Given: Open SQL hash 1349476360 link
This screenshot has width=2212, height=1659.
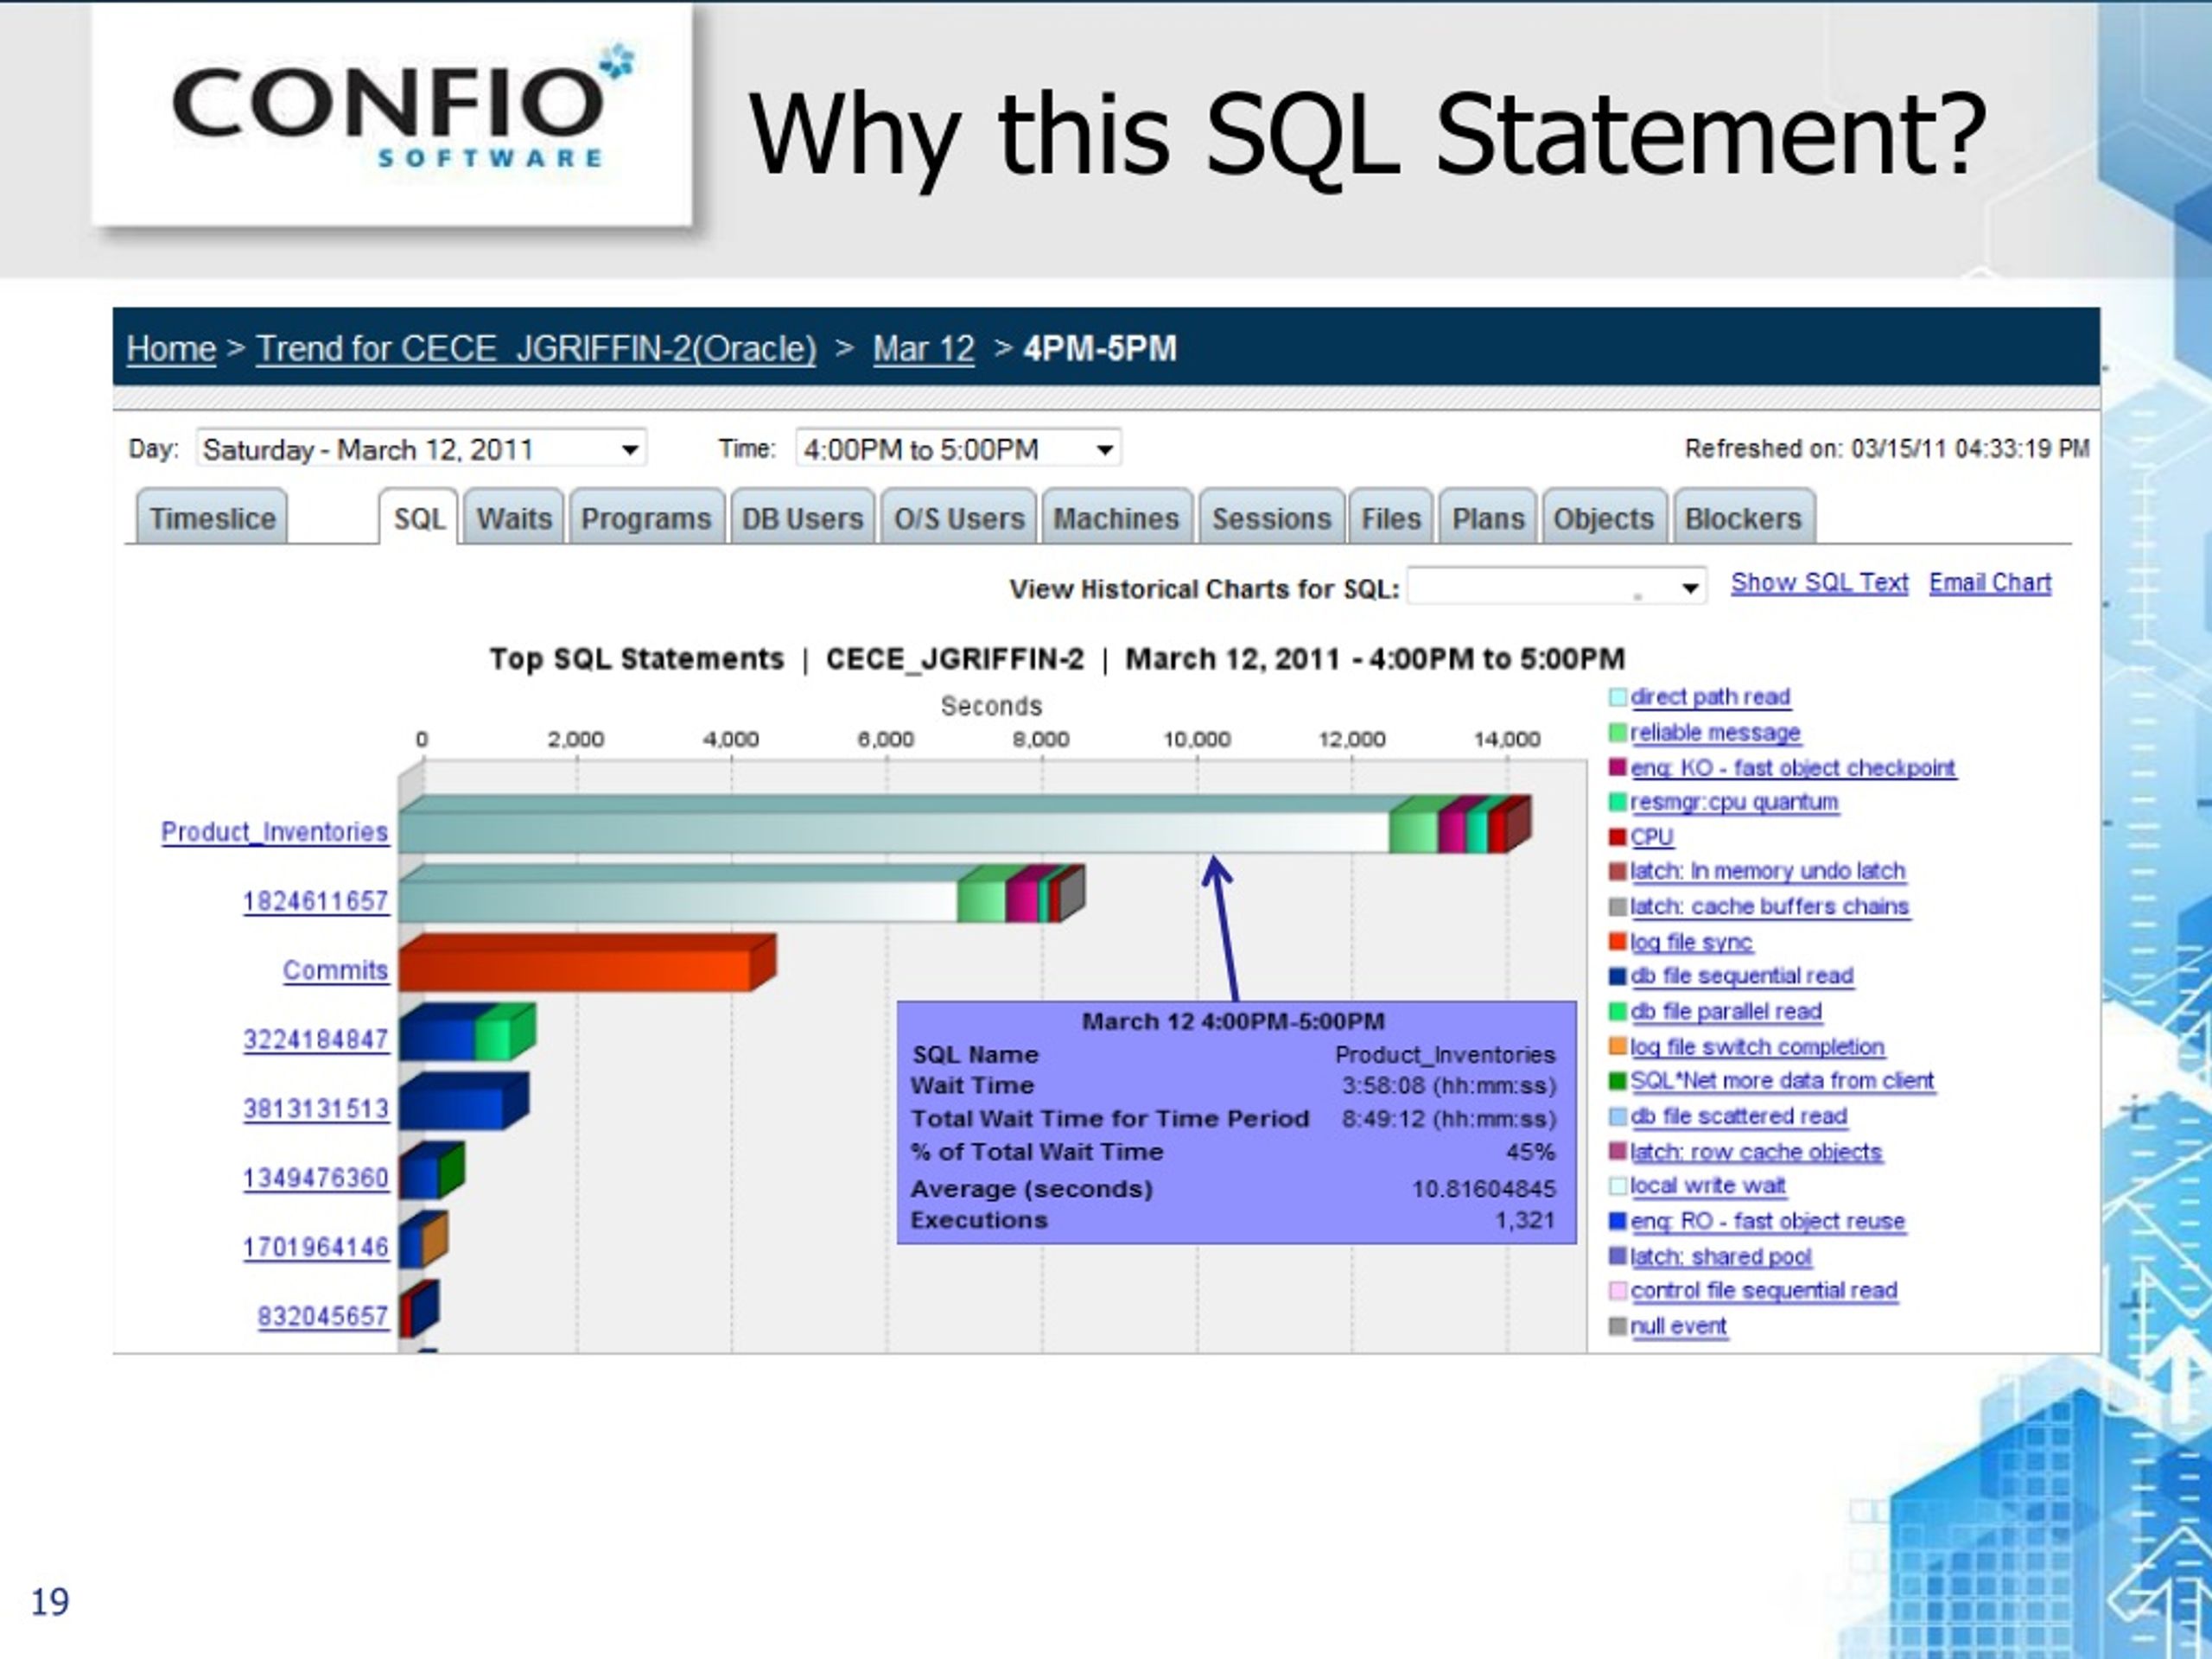Looking at the screenshot, I should 315,1178.
